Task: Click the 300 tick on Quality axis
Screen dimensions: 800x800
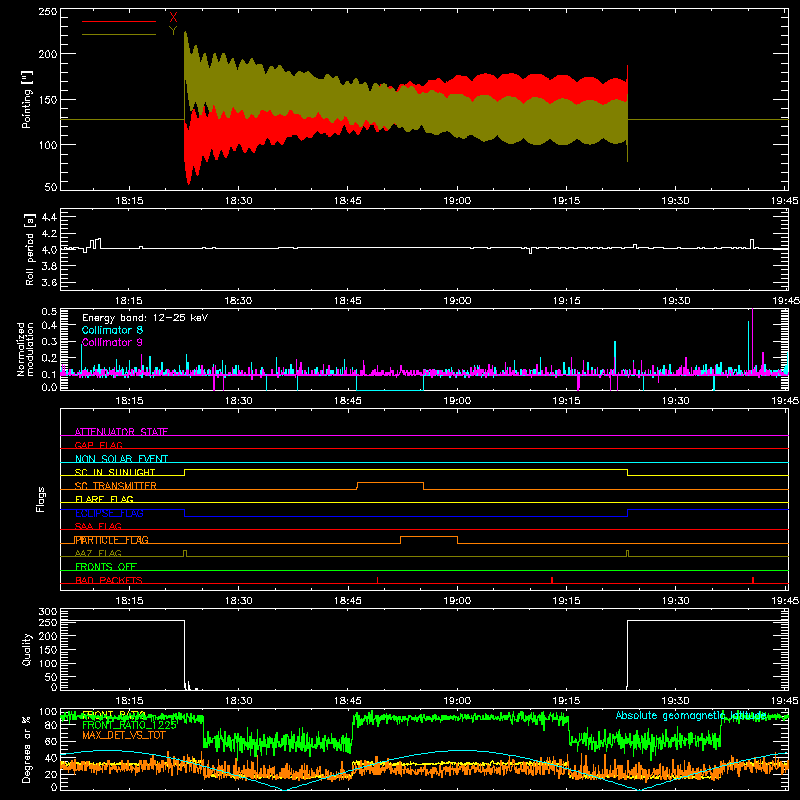Action: pyautogui.click(x=48, y=612)
